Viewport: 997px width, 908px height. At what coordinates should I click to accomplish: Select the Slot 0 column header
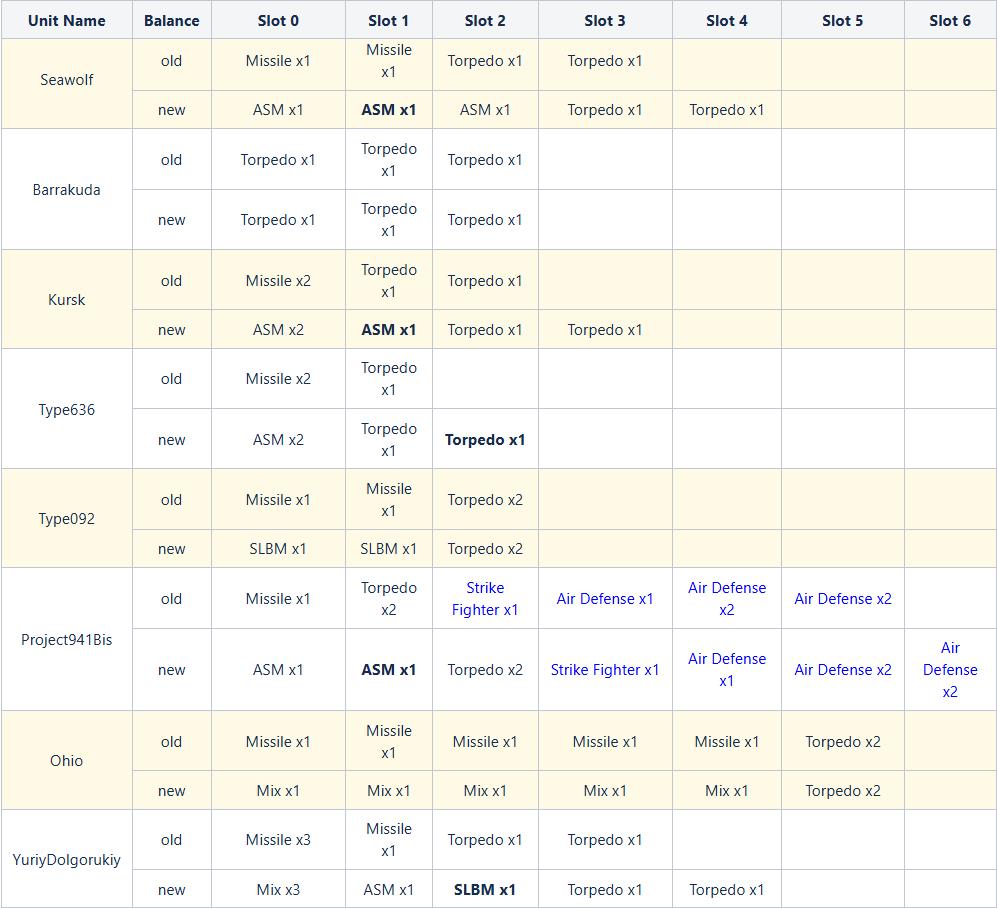(x=278, y=20)
